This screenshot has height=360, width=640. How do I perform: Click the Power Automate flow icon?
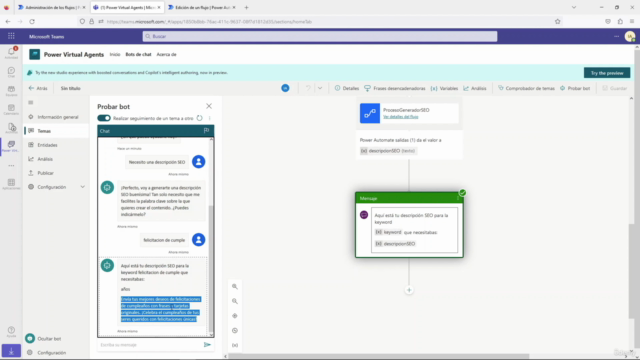tap(370, 113)
